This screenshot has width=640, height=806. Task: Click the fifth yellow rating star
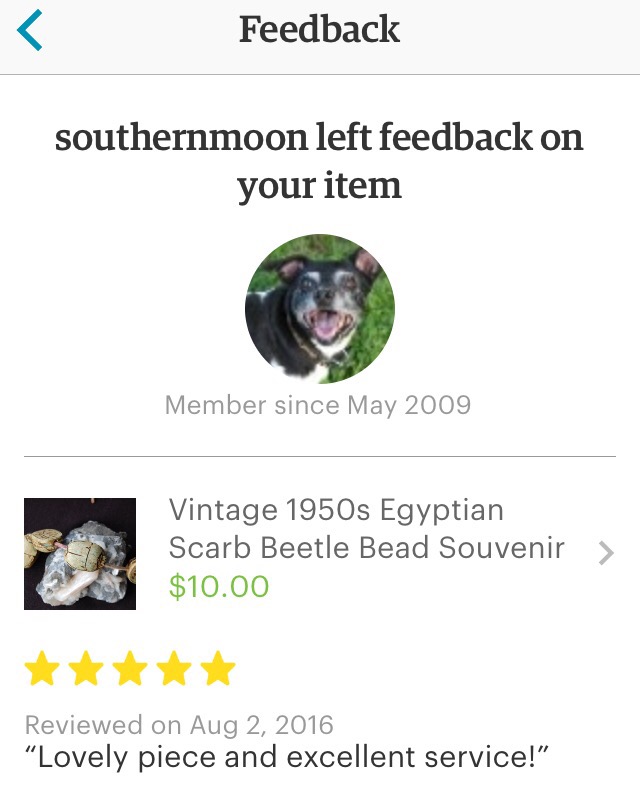point(217,670)
